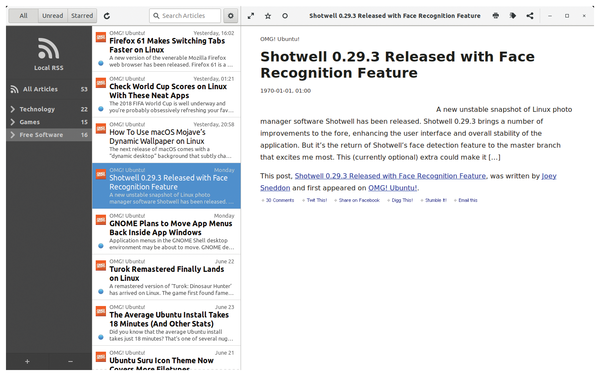Toggle unread dot on Firefox 61 article

coord(101,63)
